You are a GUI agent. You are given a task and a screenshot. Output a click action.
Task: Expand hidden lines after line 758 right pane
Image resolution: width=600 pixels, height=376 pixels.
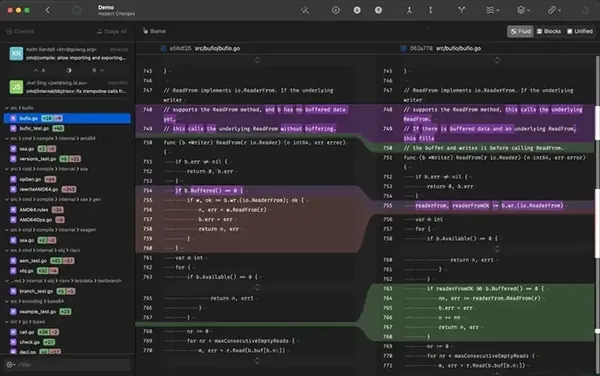(x=497, y=249)
